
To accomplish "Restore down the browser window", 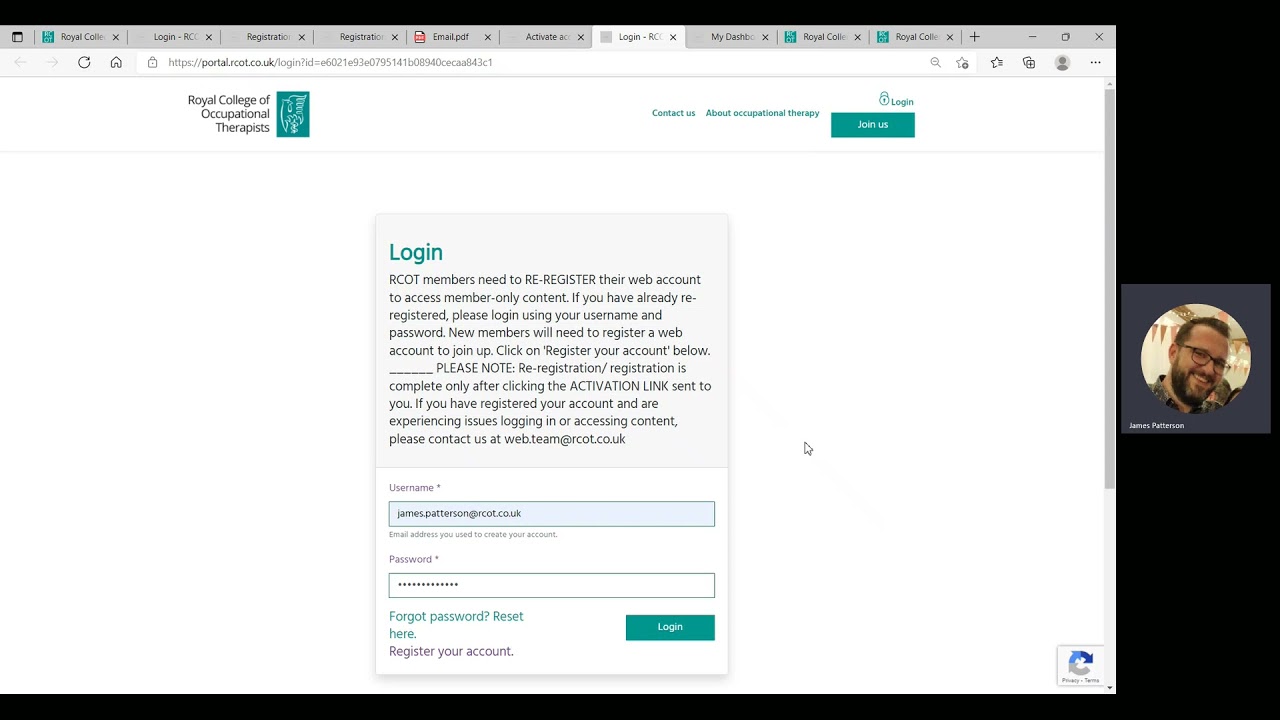I will 1065,37.
